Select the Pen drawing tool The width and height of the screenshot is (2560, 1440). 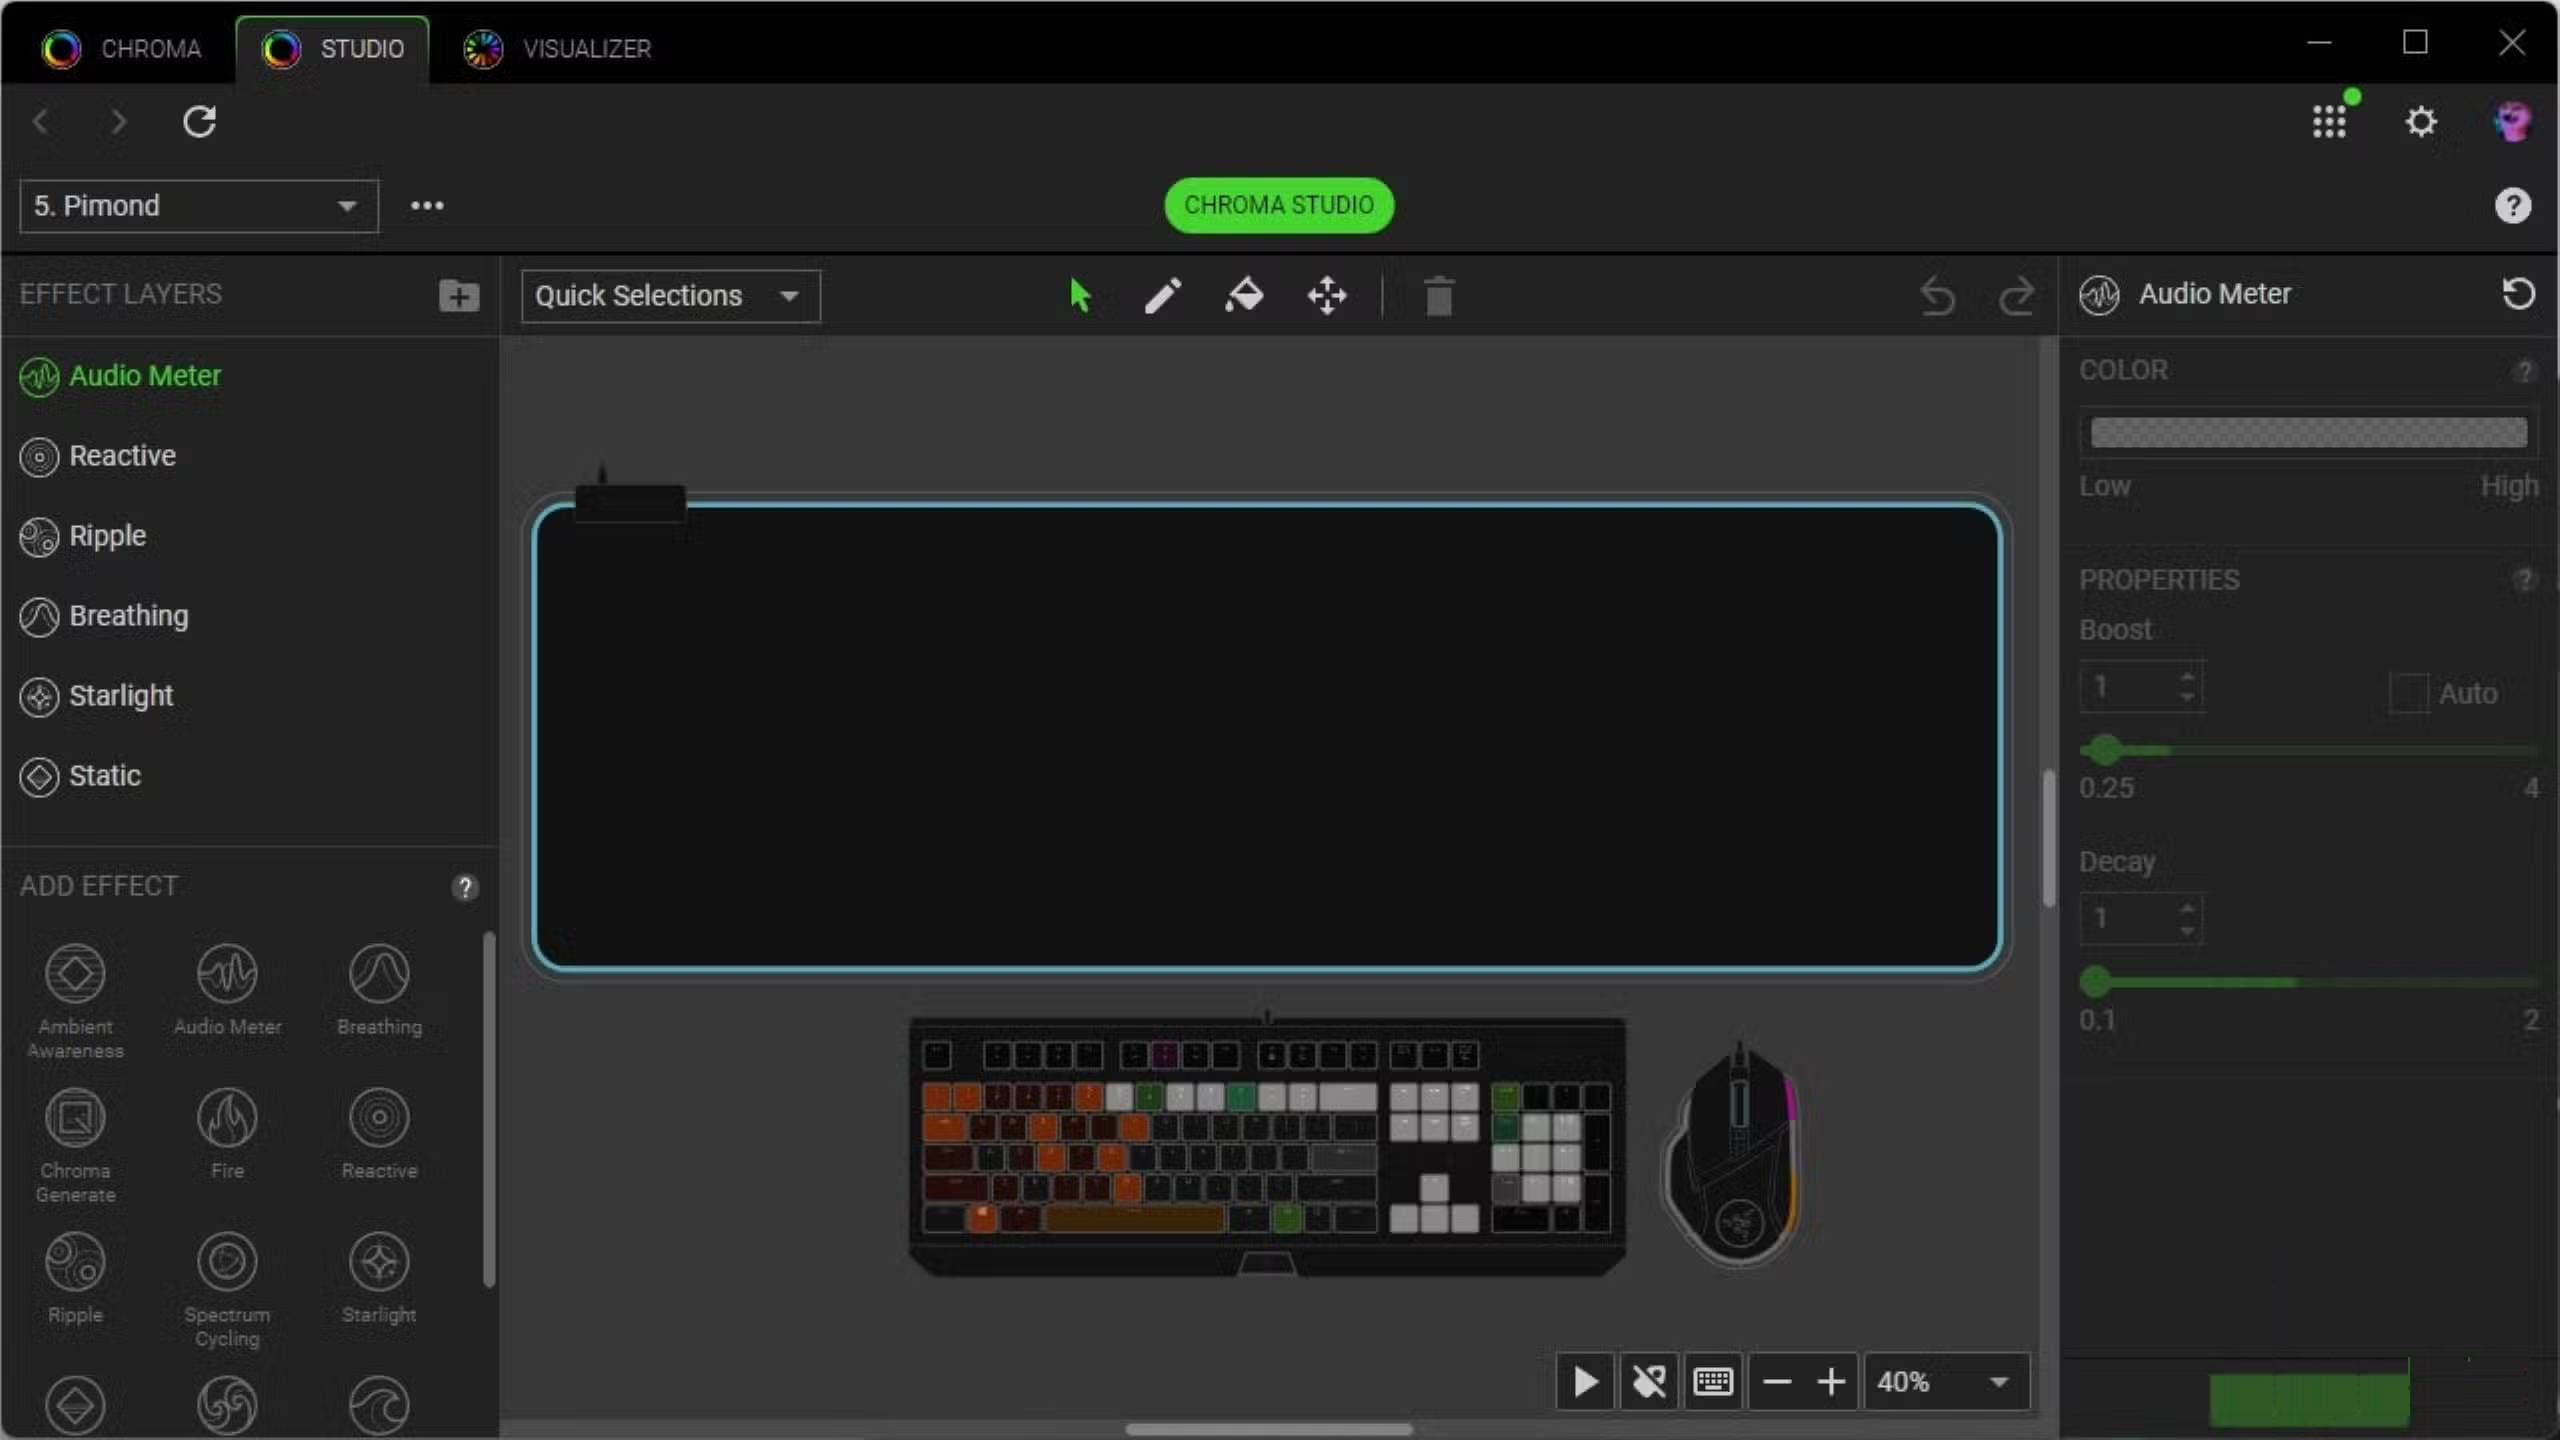pos(1162,296)
